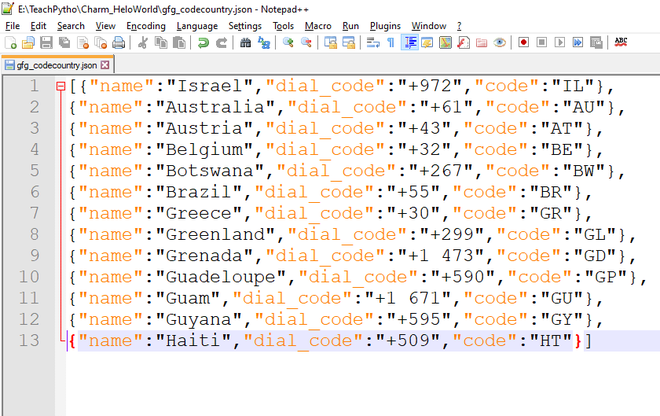Toggle the Function List panel
This screenshot has width=660, height=416.
(x=463, y=43)
